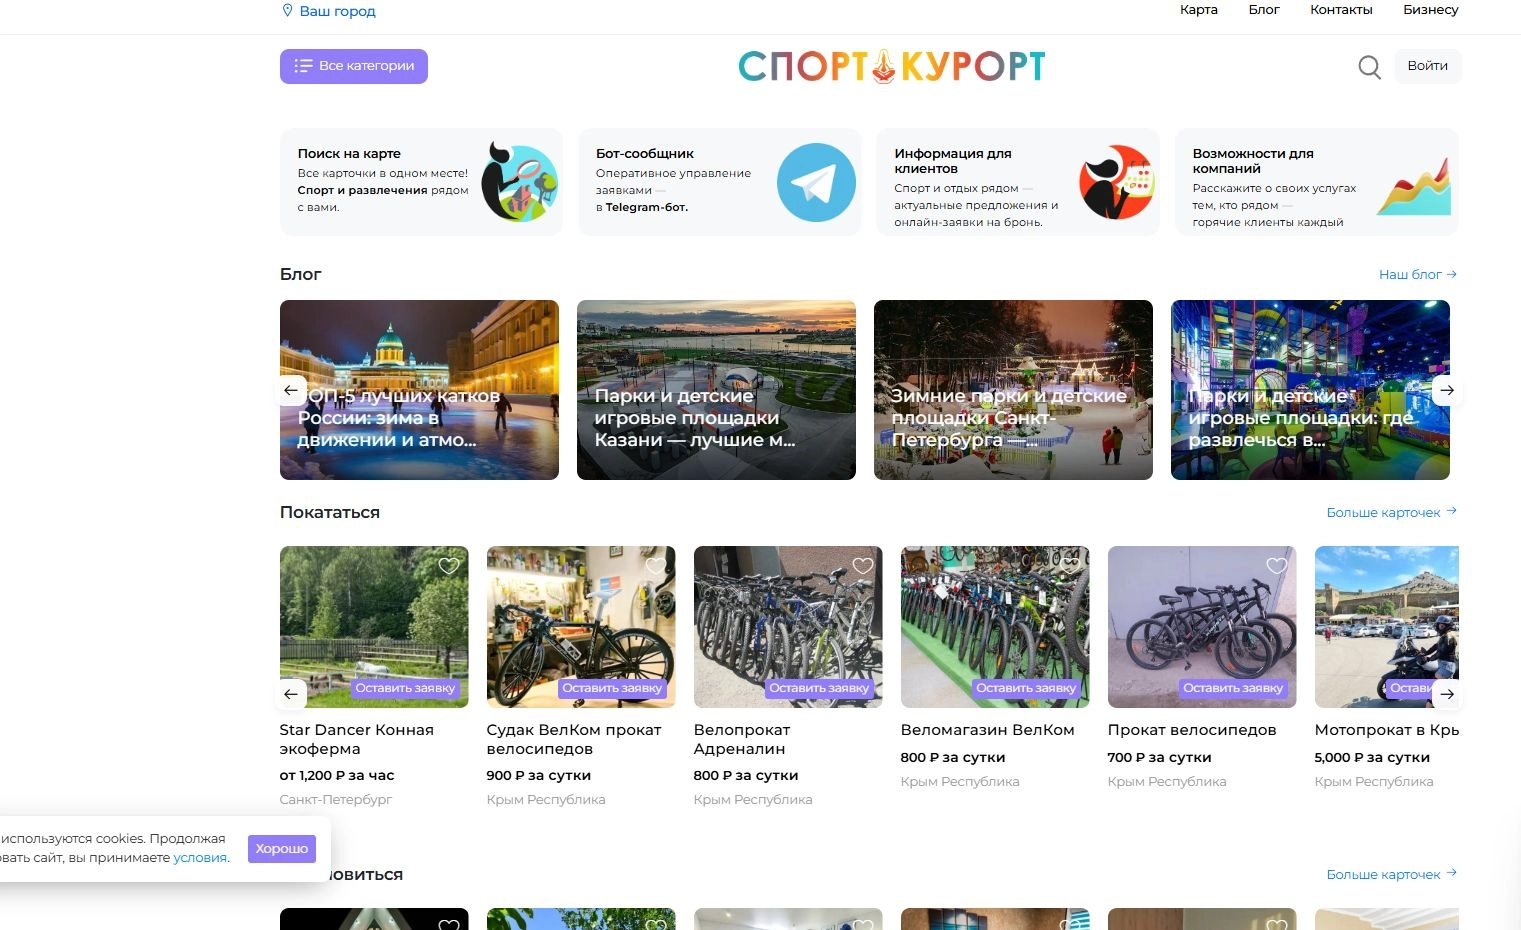
Task: Open the Telegram bot icon card
Action: 815,182
